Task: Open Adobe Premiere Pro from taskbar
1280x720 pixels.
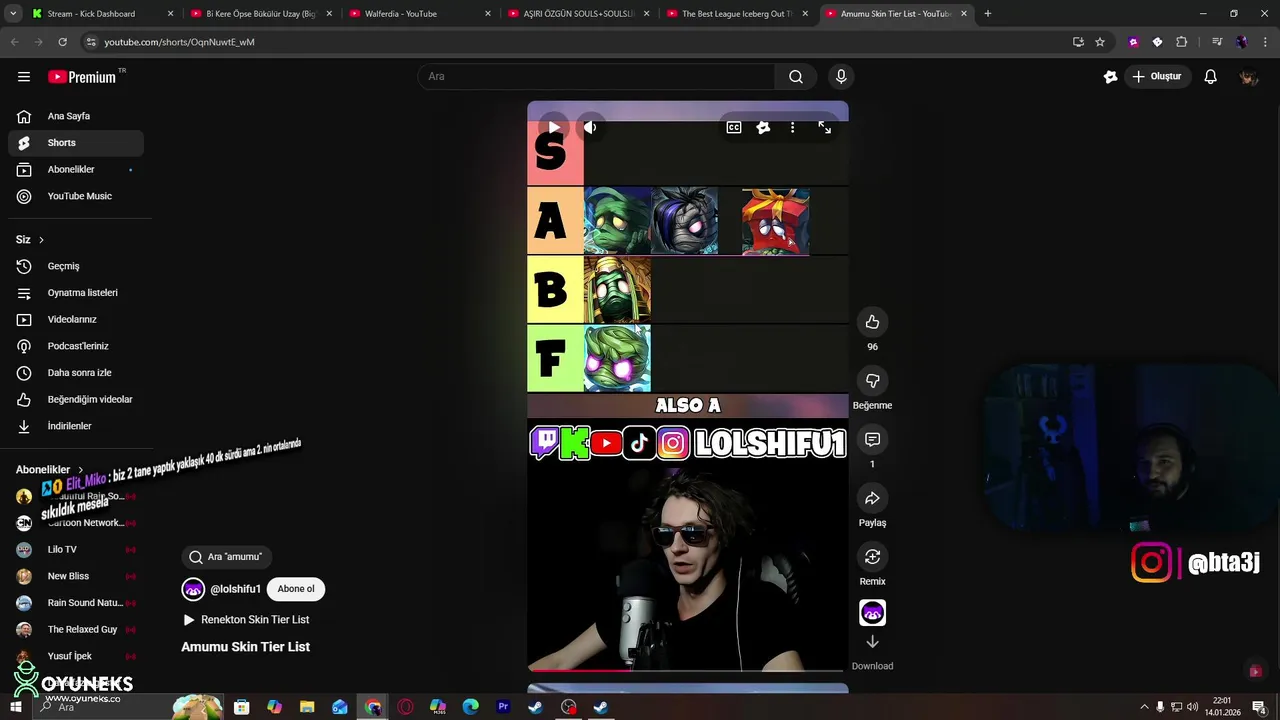Action: (503, 707)
